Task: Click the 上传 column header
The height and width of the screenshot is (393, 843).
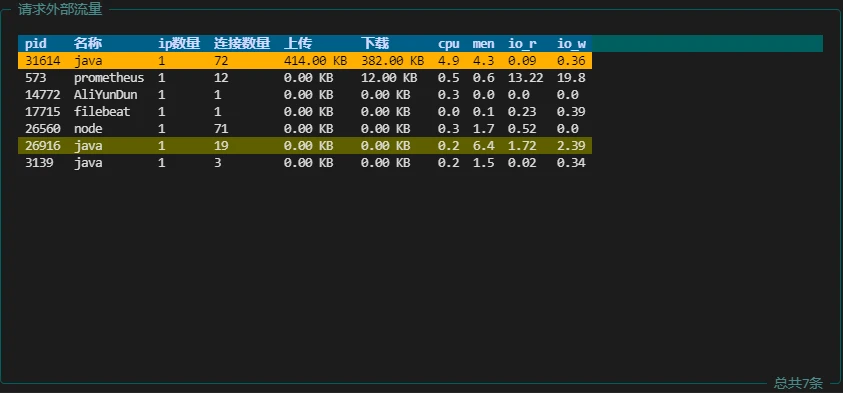Action: click(298, 44)
